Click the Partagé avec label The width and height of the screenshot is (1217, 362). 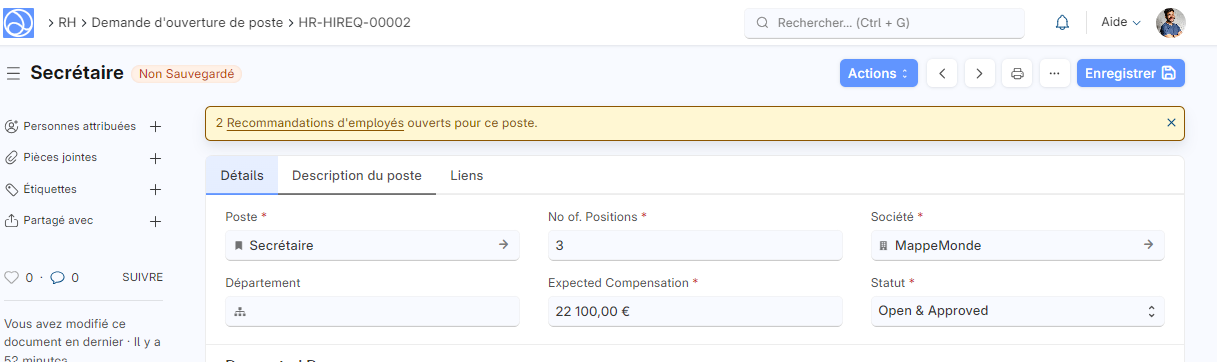[58, 221]
